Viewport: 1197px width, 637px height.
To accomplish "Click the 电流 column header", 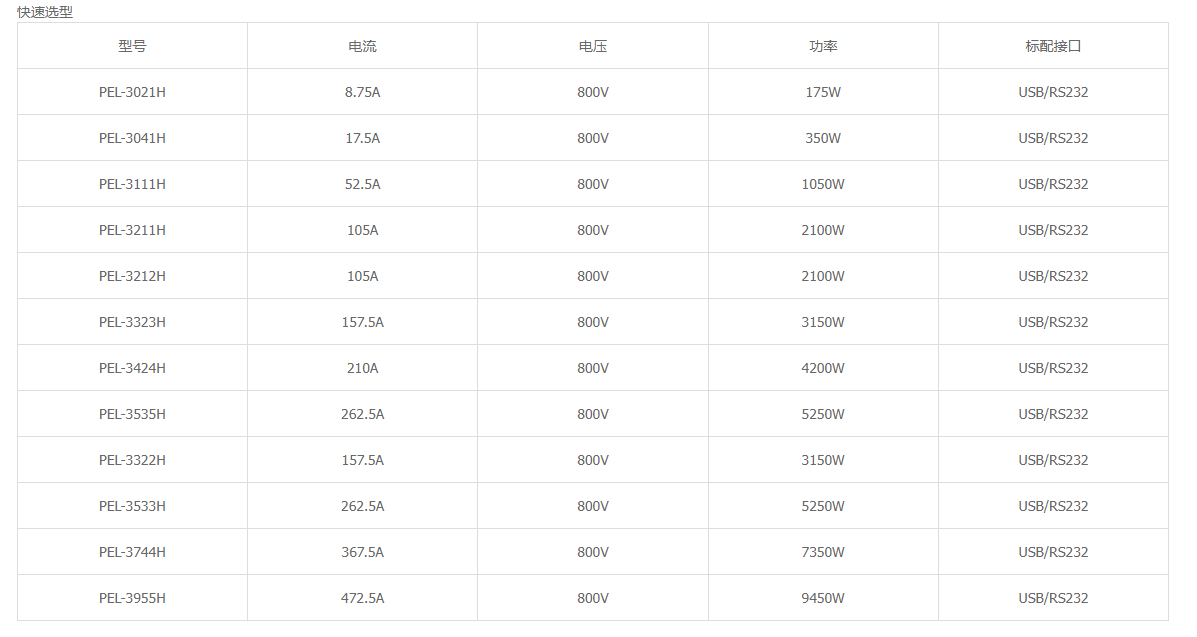I will point(363,46).
